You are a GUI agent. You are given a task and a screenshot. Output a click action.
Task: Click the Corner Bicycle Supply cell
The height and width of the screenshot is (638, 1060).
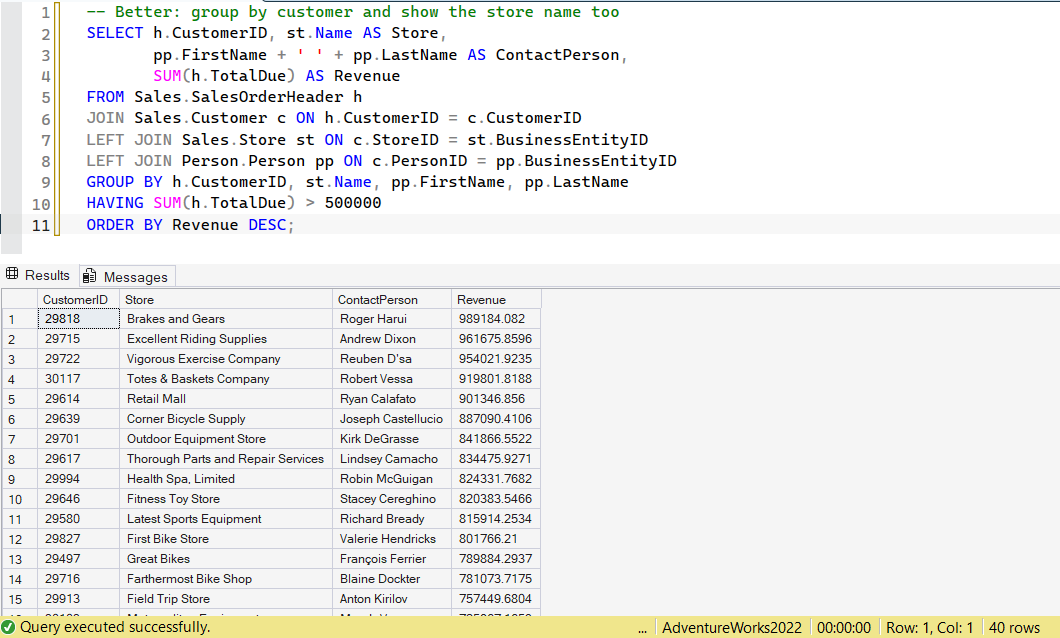point(226,419)
